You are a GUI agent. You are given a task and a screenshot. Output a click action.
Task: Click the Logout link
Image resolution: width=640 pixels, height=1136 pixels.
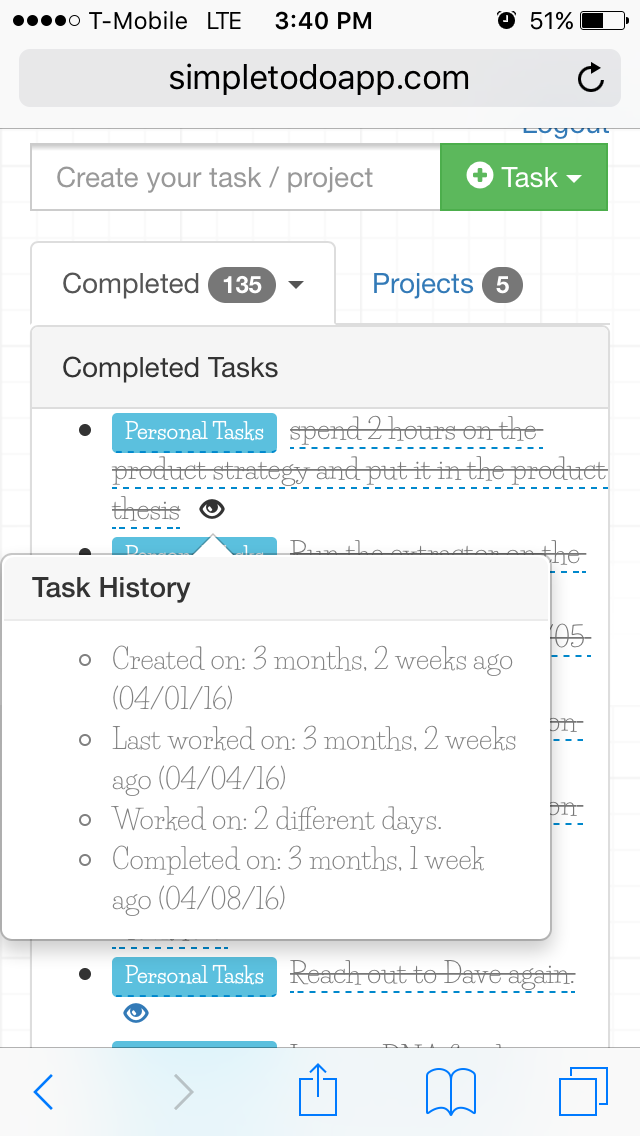pos(565,125)
